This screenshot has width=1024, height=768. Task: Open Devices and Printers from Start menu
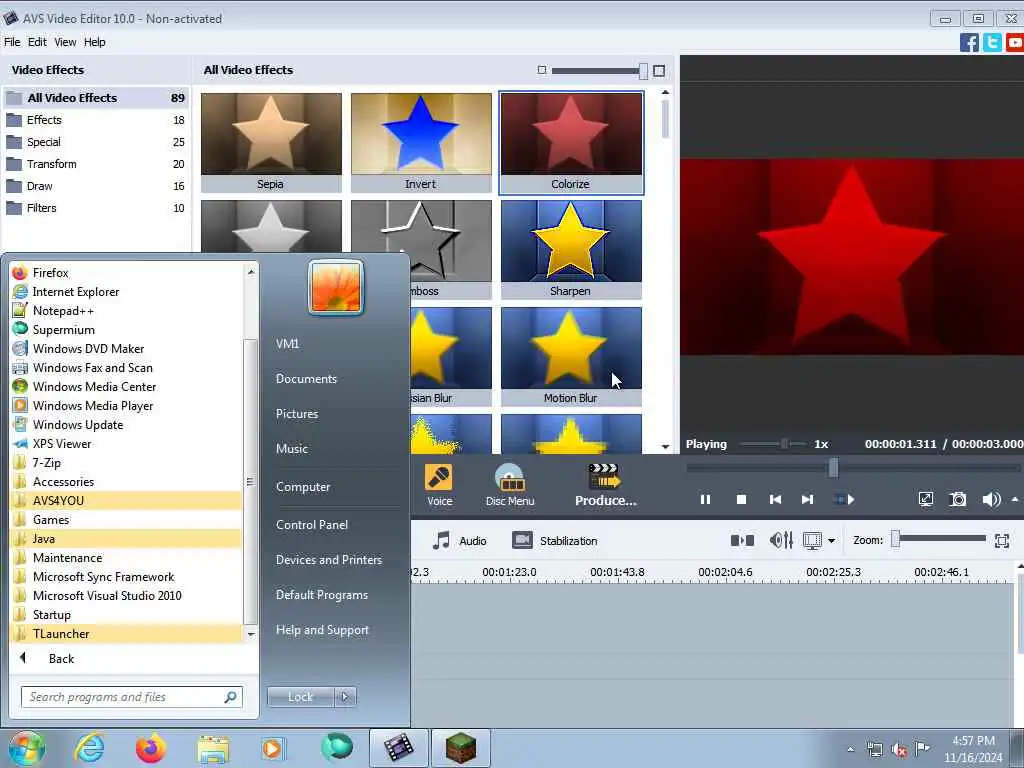pos(328,560)
